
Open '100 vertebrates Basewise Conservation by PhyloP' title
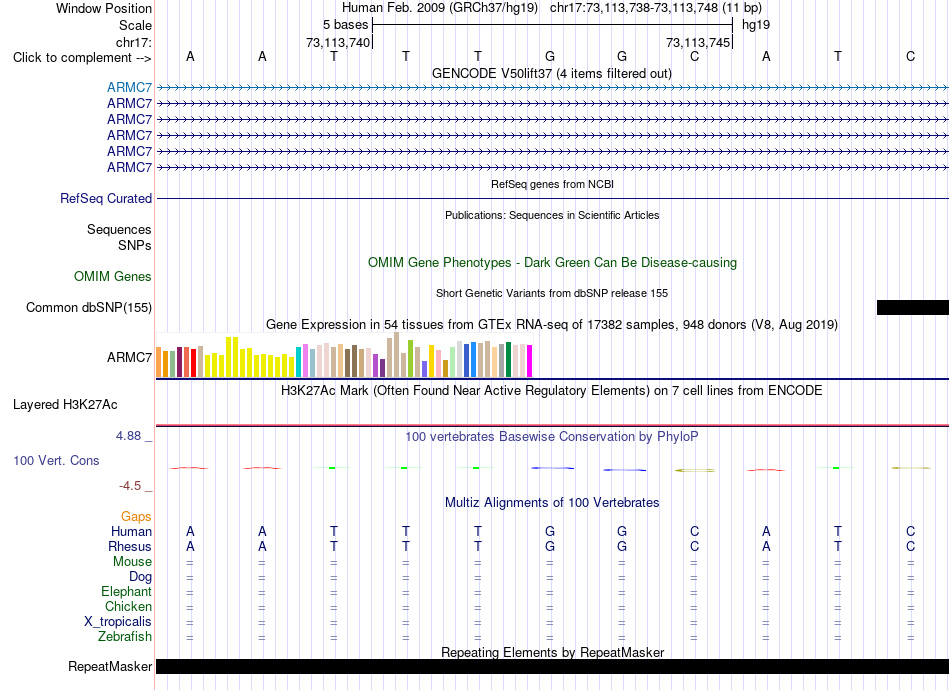(552, 437)
